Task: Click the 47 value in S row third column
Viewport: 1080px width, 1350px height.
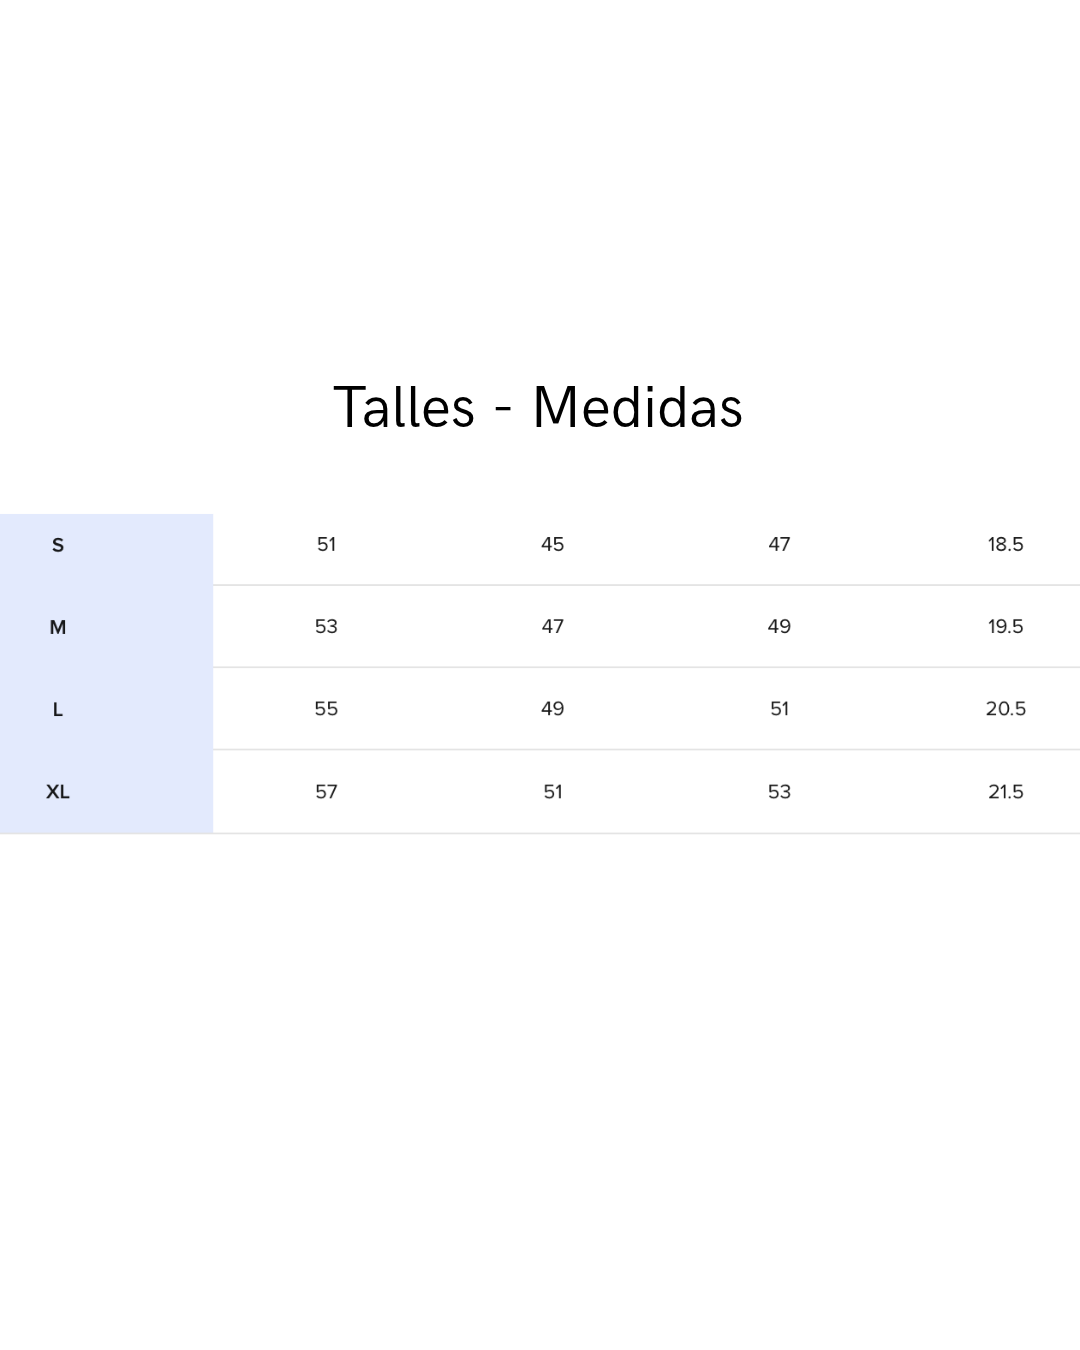Action: [779, 544]
